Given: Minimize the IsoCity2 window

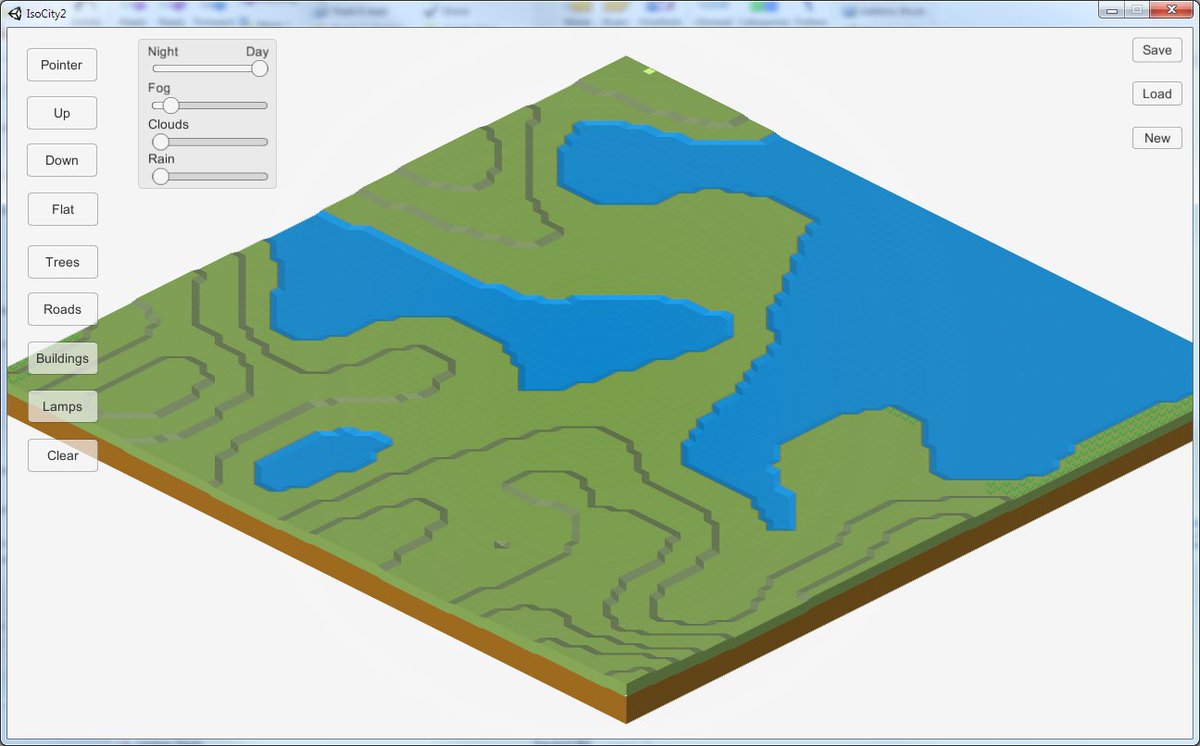Looking at the screenshot, I should pyautogui.click(x=1113, y=10).
